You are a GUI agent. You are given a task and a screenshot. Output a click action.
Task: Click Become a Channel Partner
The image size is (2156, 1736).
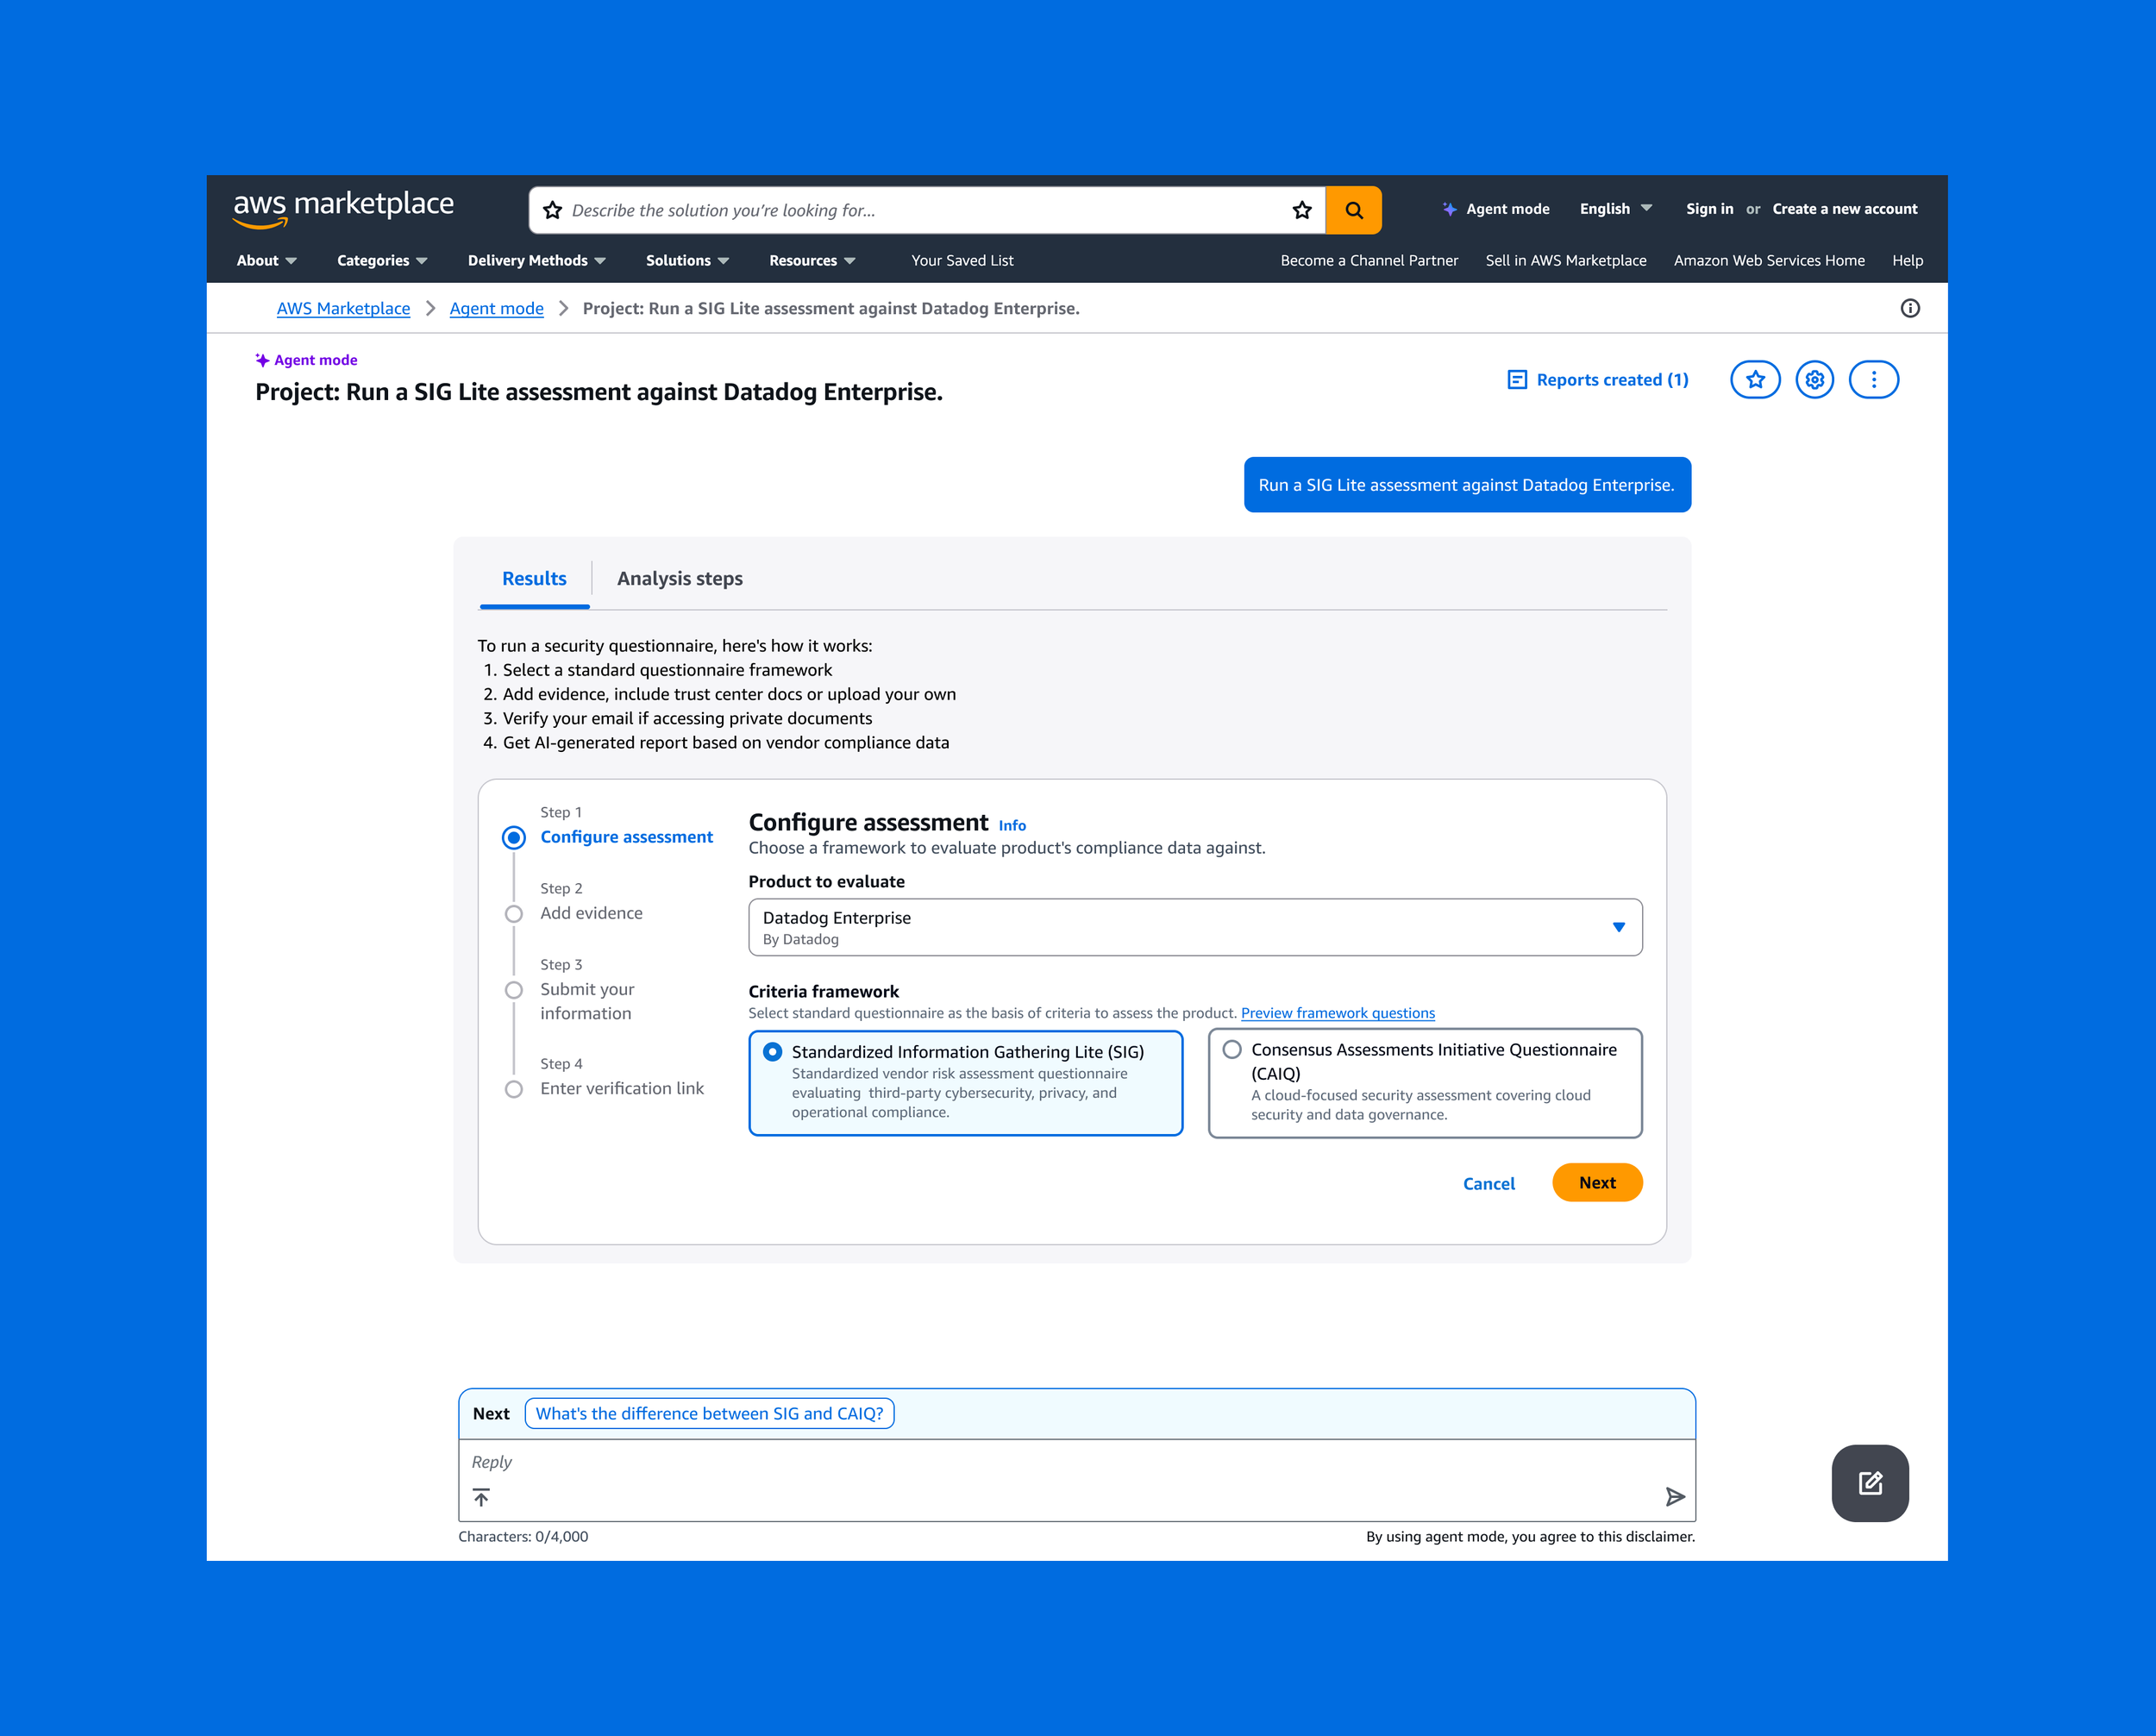[1369, 260]
